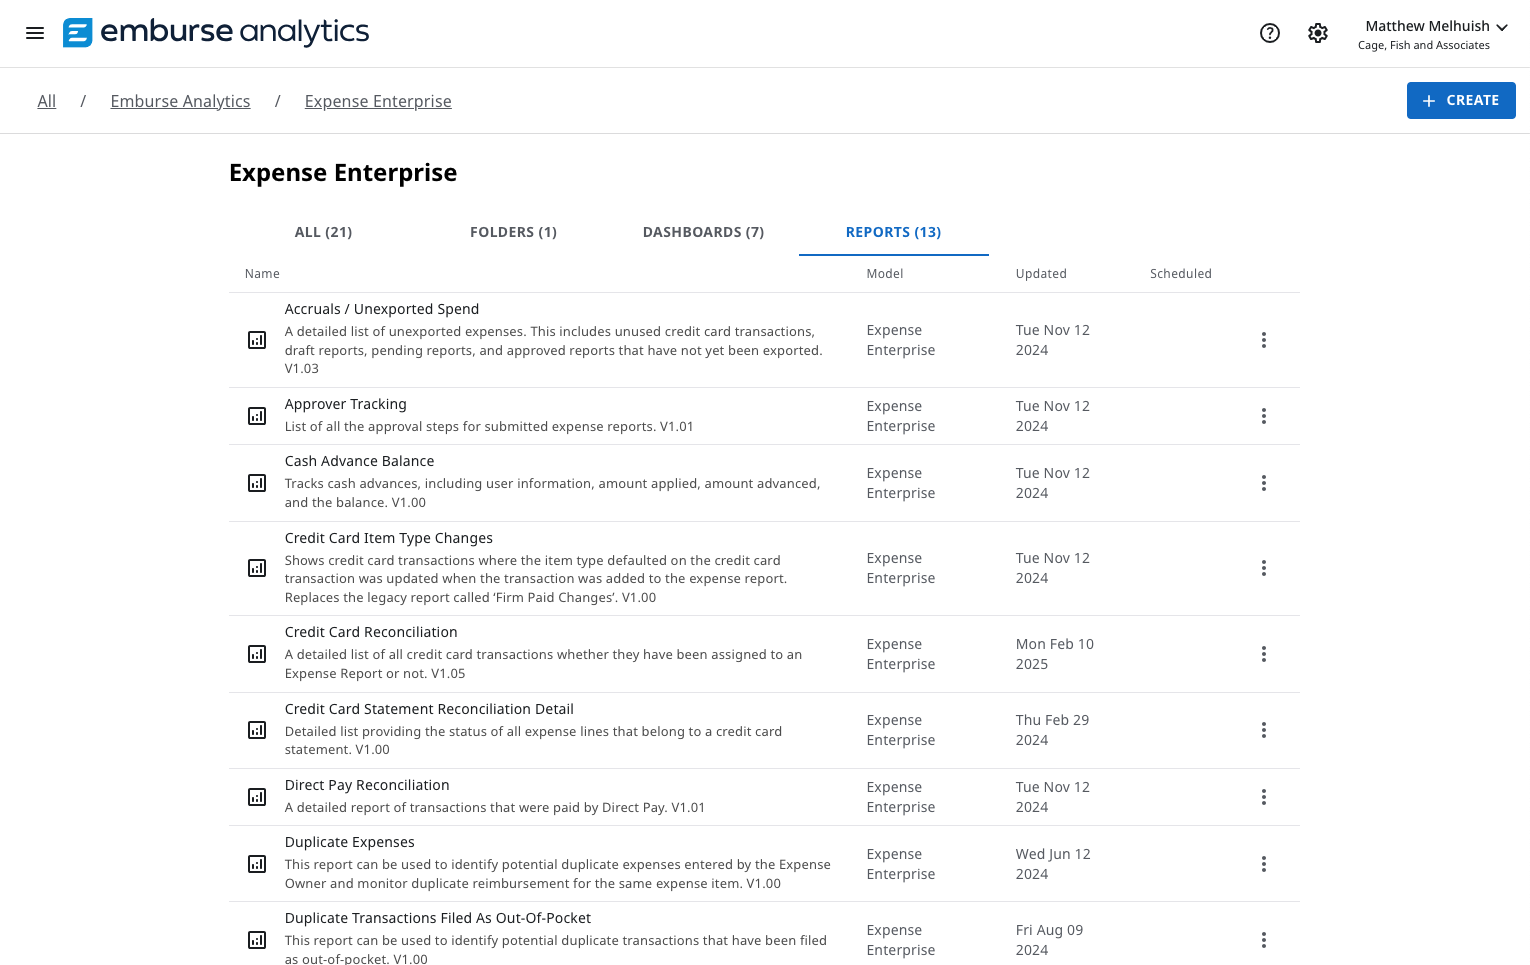Open the settings gear icon
The height and width of the screenshot is (965, 1530).
[1318, 33]
